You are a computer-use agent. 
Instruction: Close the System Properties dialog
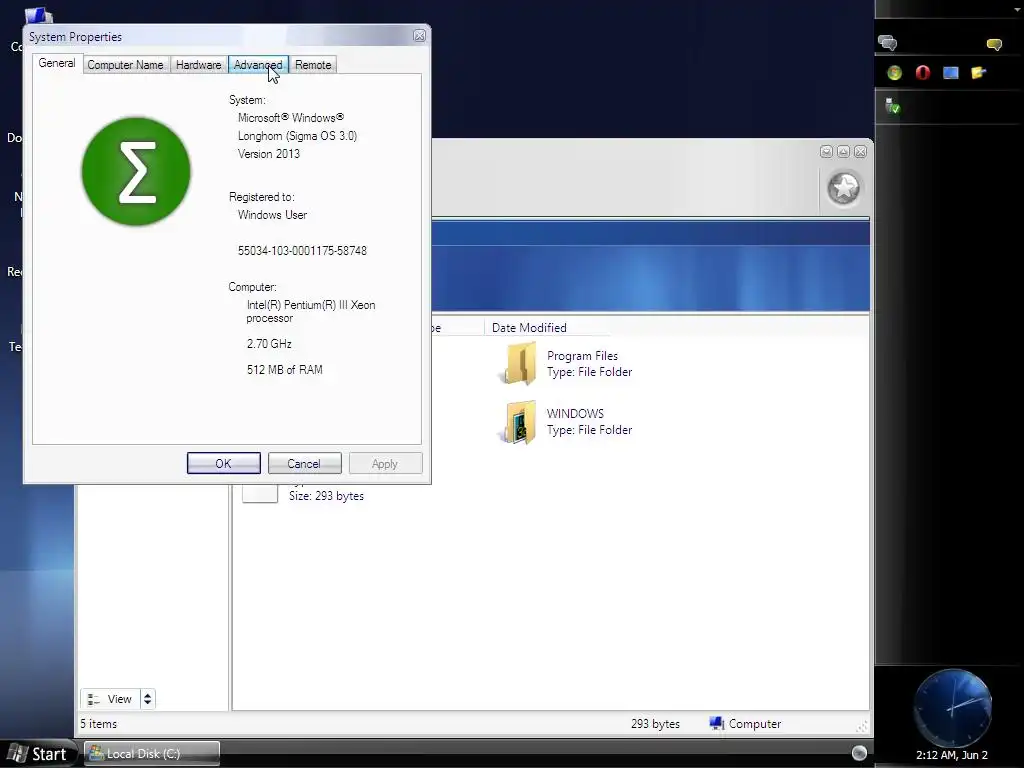pyautogui.click(x=419, y=37)
